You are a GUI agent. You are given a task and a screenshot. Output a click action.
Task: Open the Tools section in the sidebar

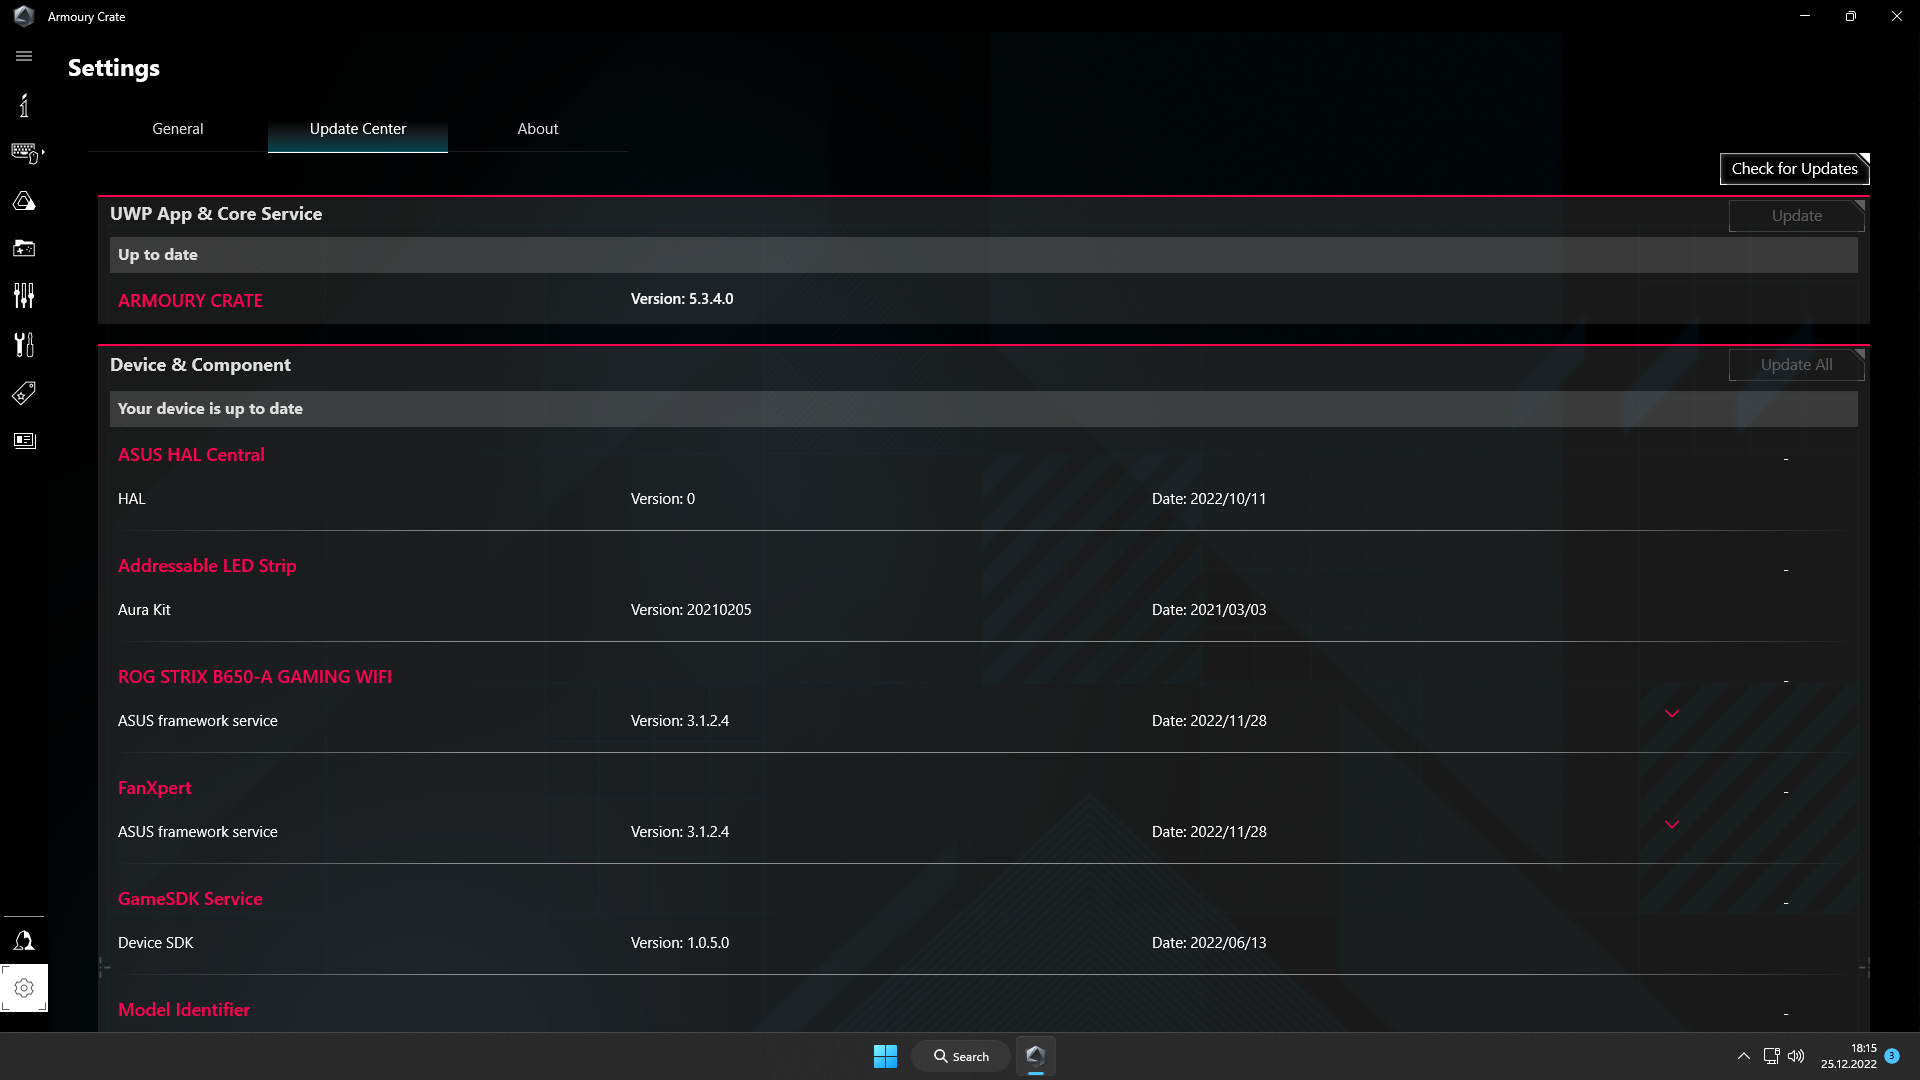[x=24, y=344]
